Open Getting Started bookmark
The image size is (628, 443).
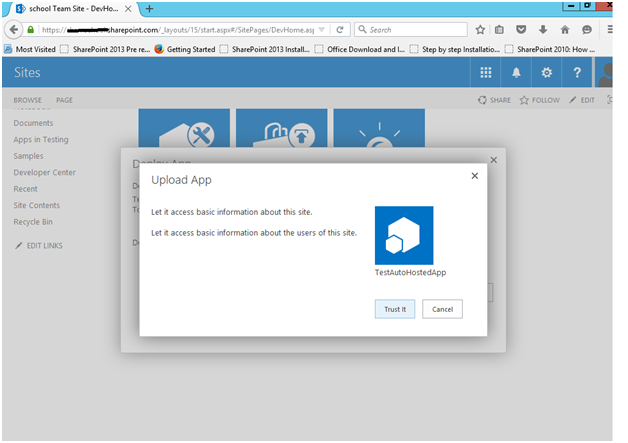[185, 49]
